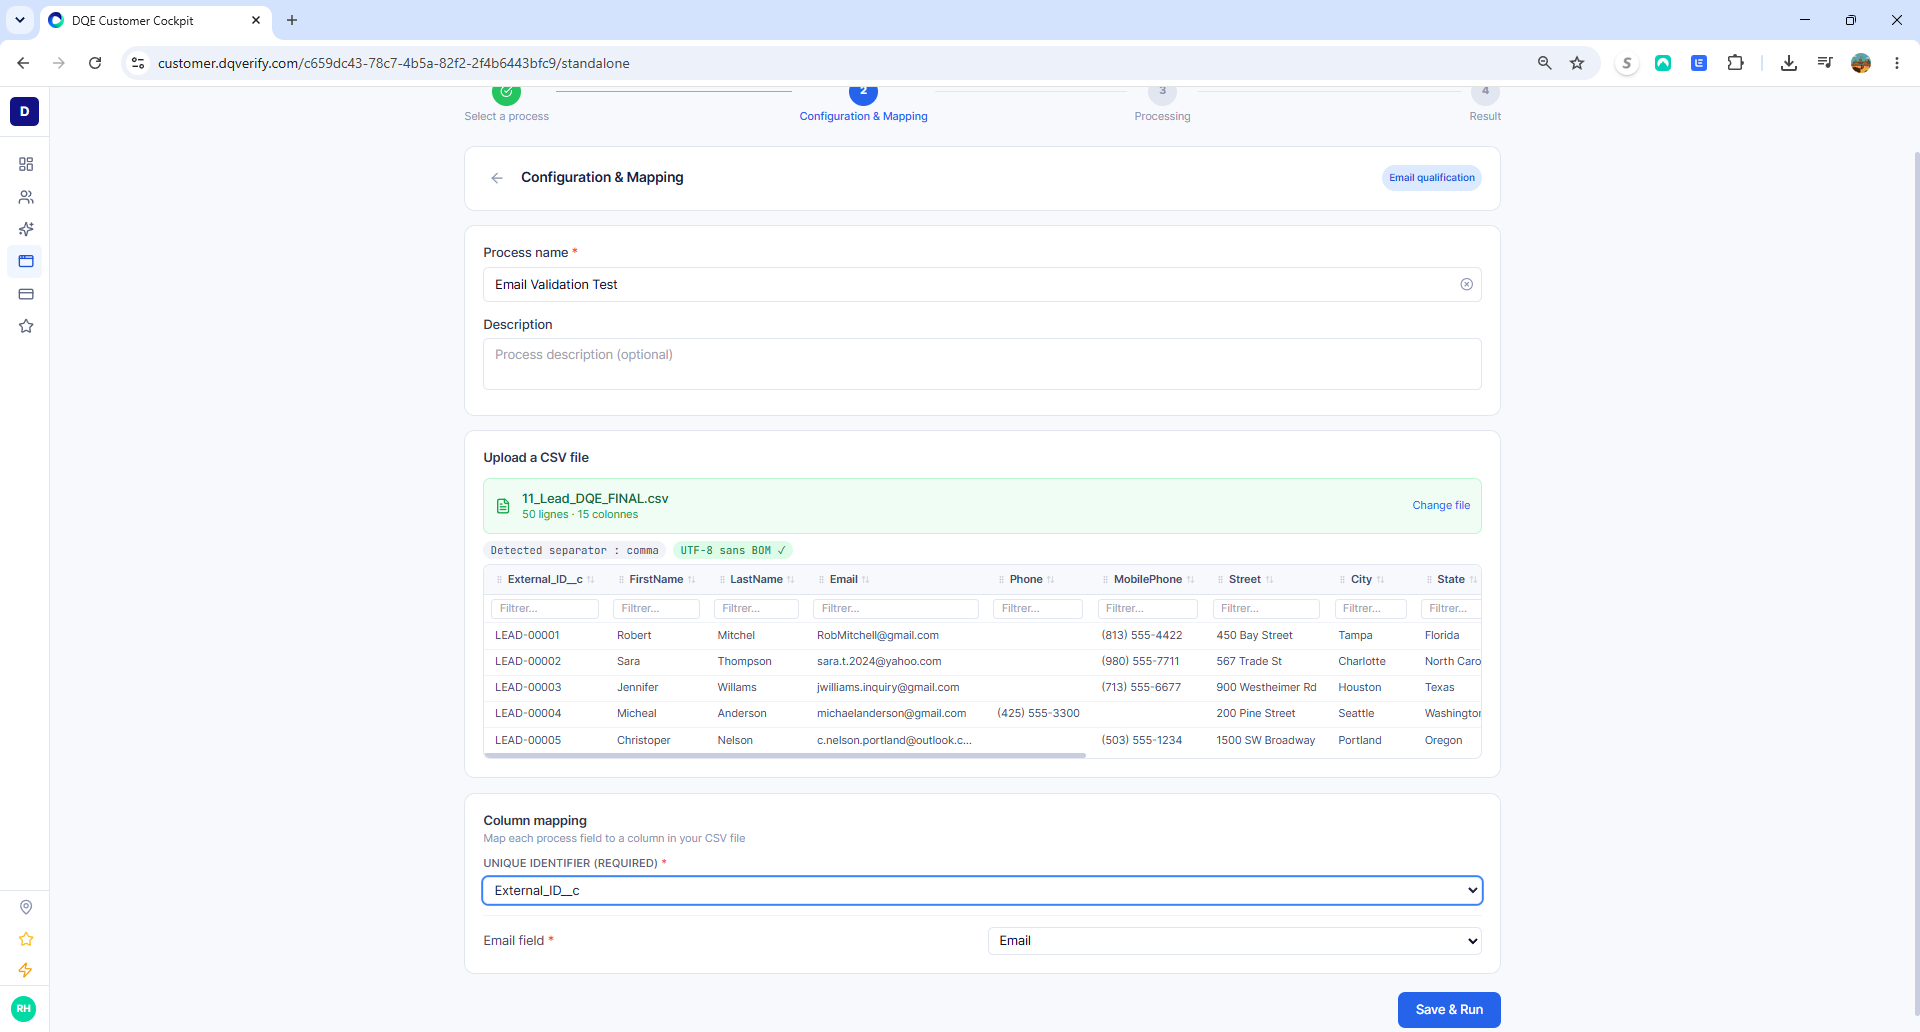Open the blue E extension icon
The height and width of the screenshot is (1032, 1920).
click(1699, 63)
